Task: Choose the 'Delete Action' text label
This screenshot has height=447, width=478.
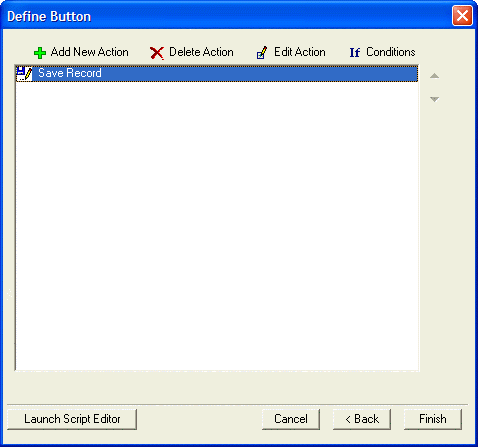Action: pyautogui.click(x=201, y=52)
